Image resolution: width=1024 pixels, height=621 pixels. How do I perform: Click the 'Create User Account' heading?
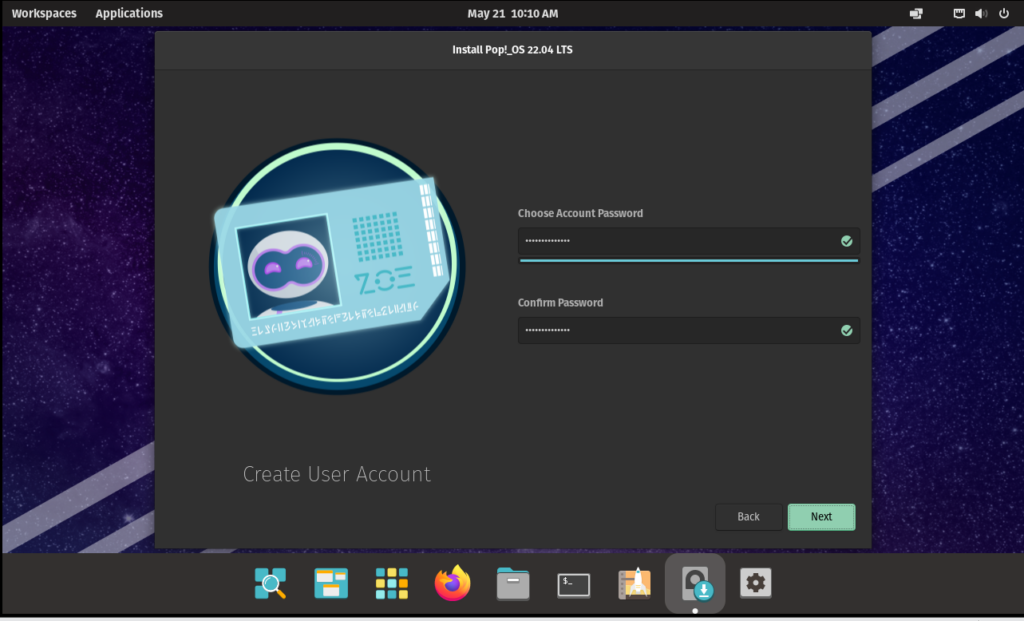336,474
